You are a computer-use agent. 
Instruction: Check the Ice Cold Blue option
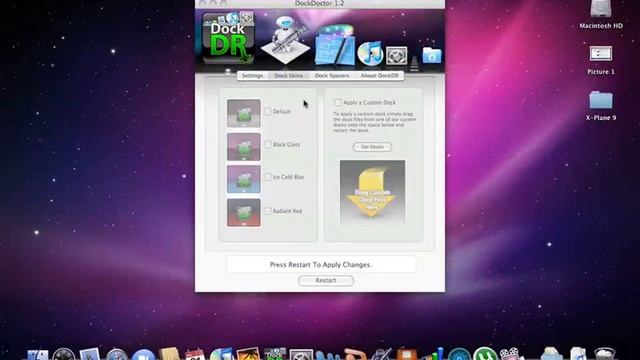tap(268, 177)
